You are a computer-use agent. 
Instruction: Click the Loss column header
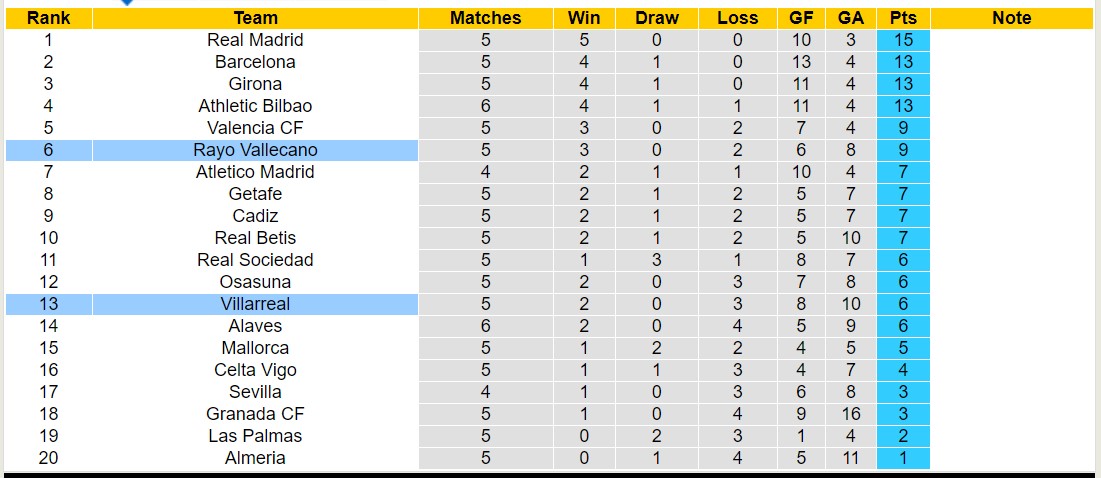click(x=738, y=18)
